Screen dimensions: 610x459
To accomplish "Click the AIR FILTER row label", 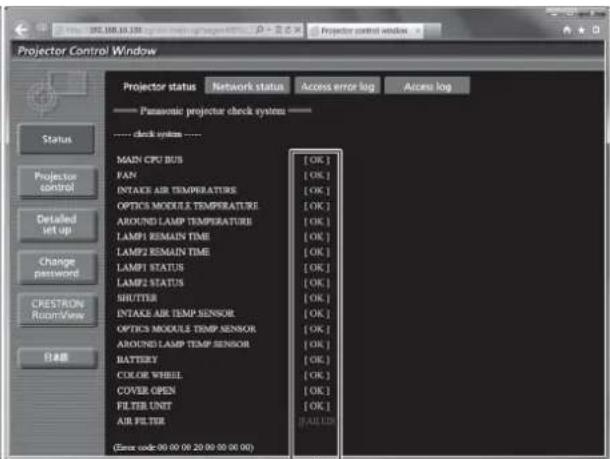I will point(141,421).
